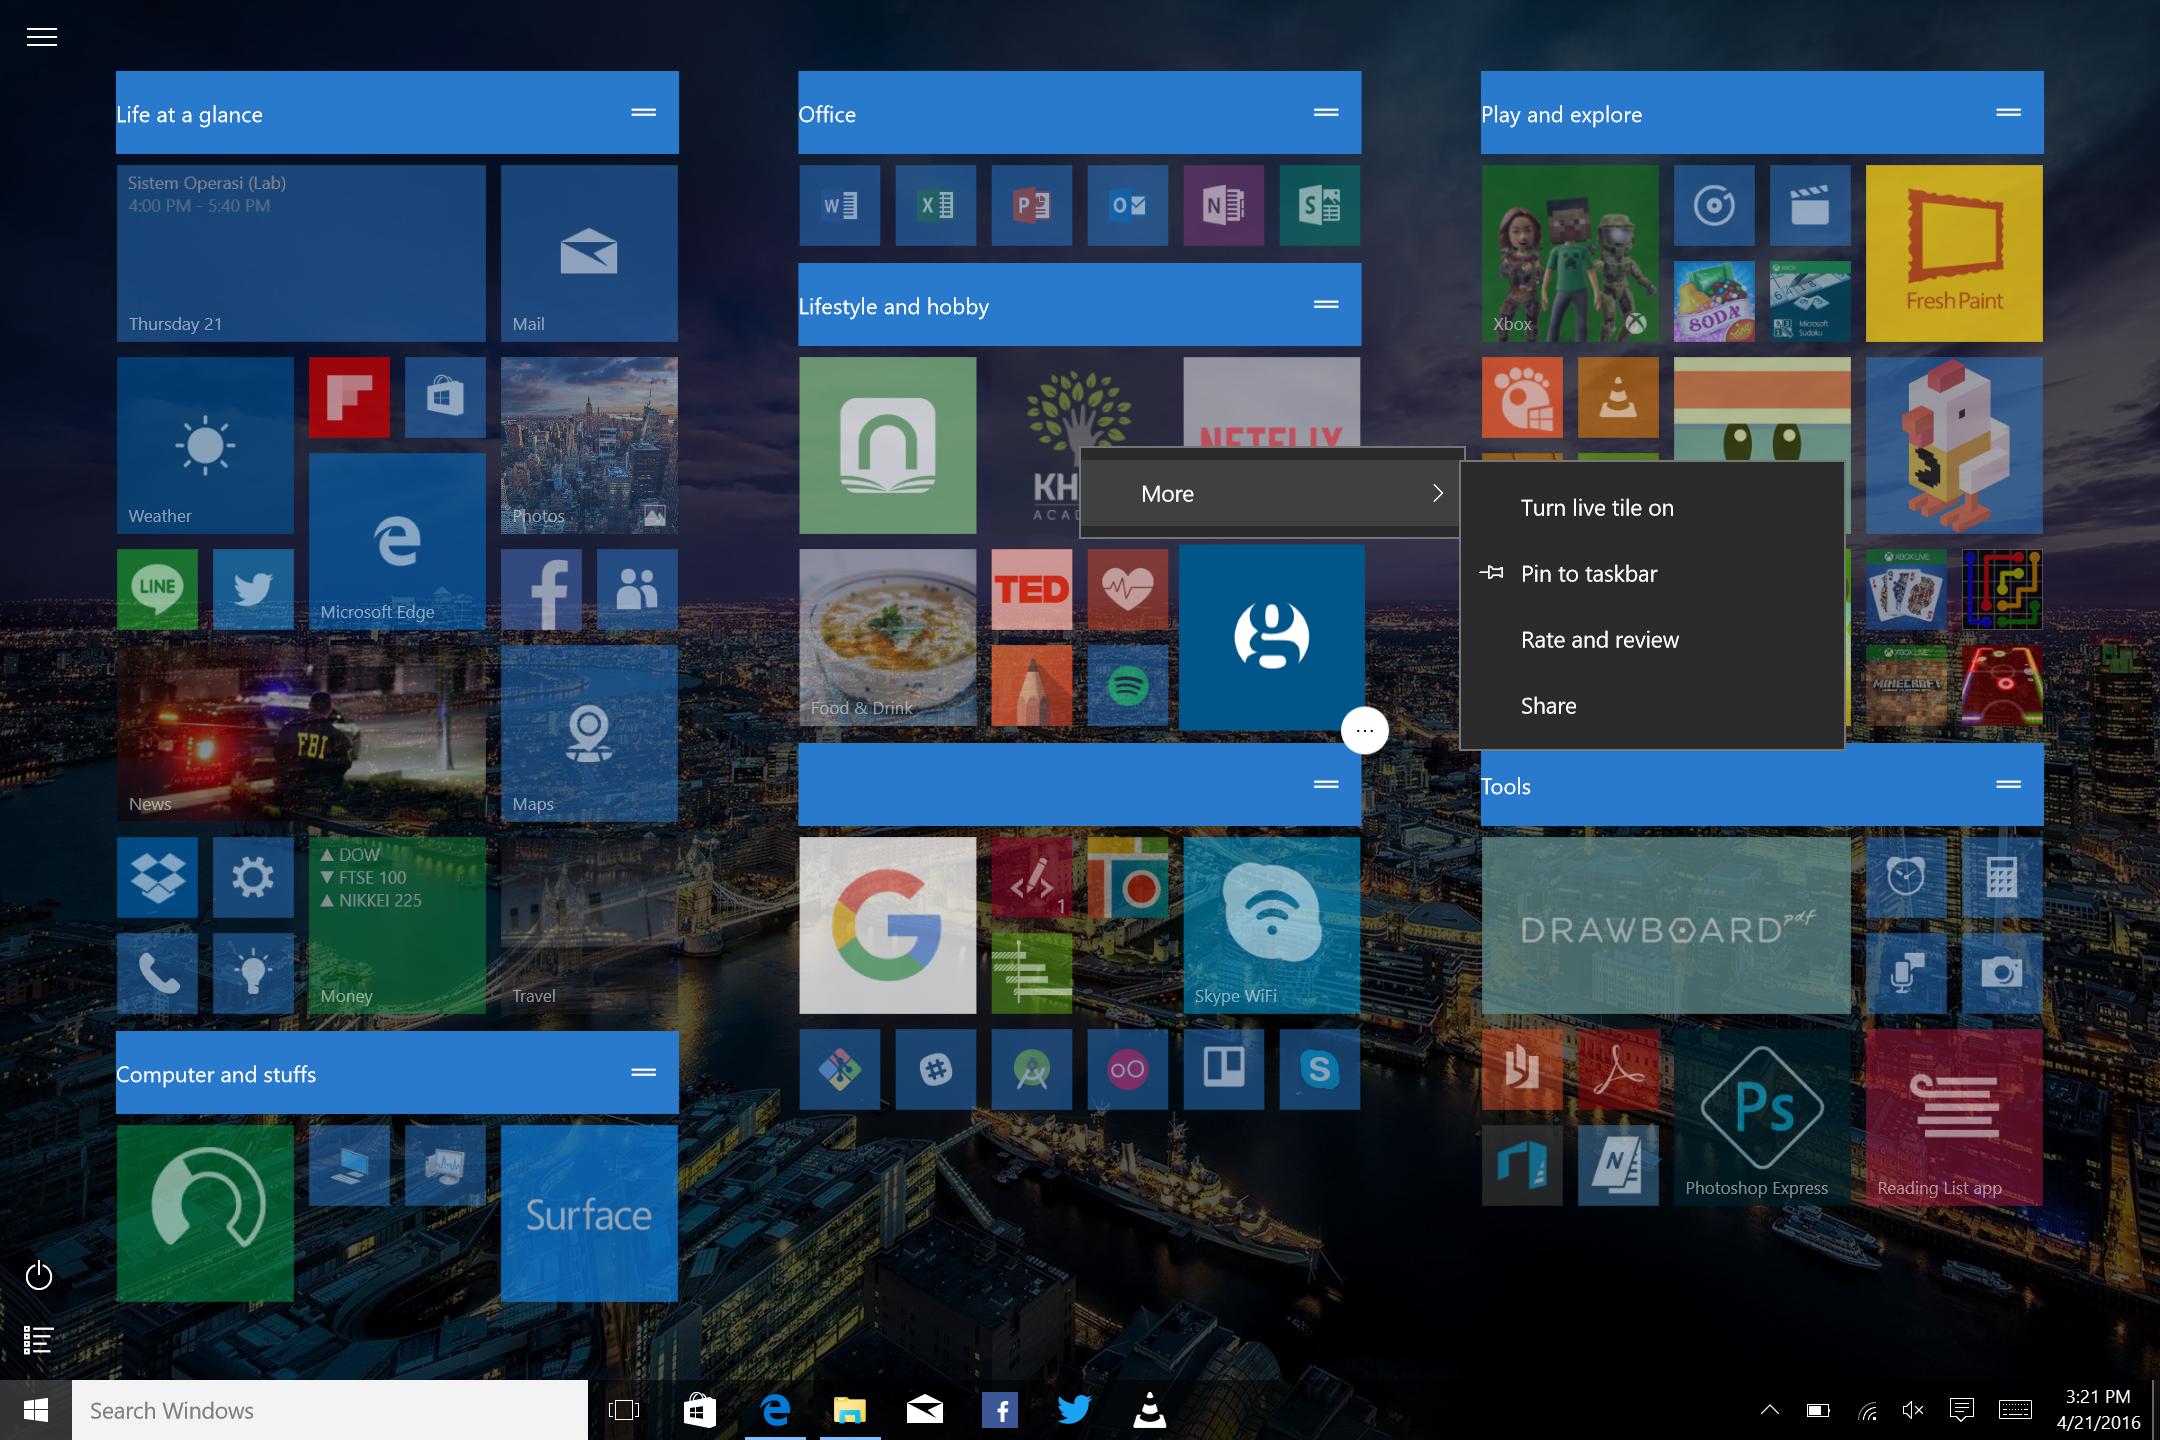Open the Outlook tile

tap(1127, 205)
